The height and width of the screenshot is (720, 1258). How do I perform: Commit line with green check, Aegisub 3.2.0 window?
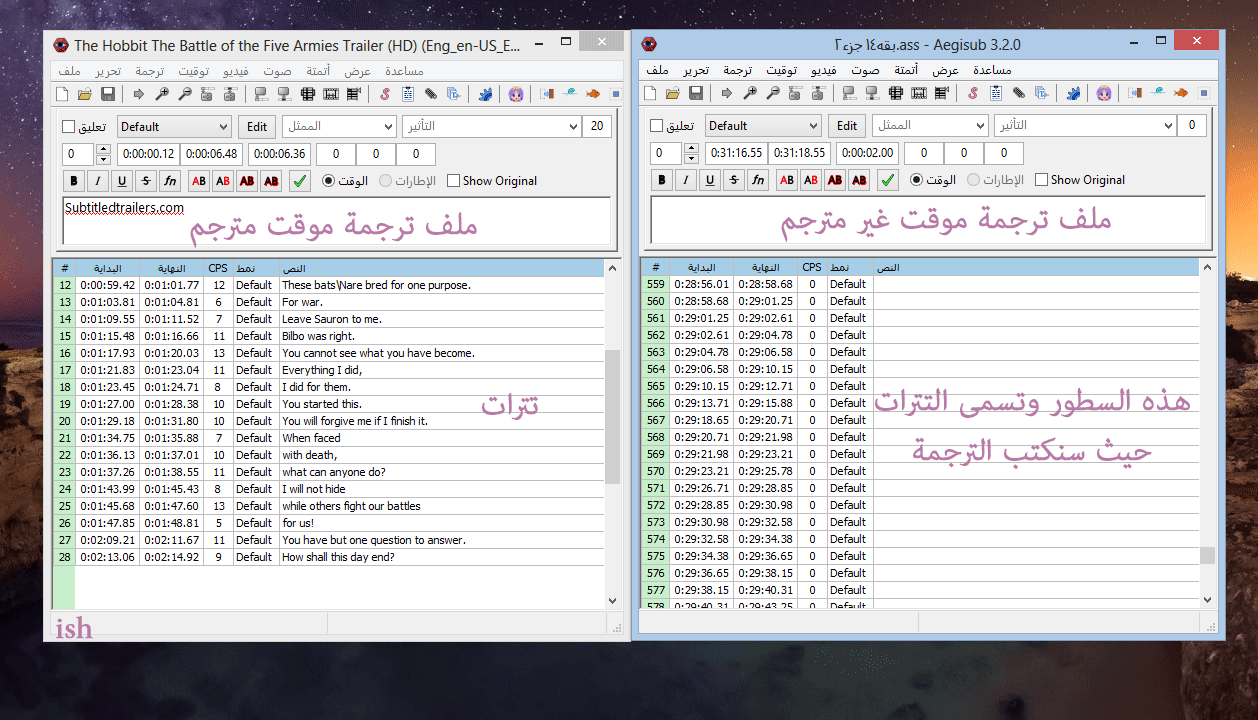pyautogui.click(x=887, y=180)
